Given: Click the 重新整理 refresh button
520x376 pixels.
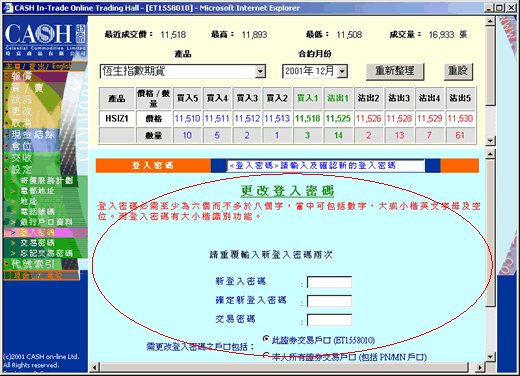Looking at the screenshot, I should 395,71.
